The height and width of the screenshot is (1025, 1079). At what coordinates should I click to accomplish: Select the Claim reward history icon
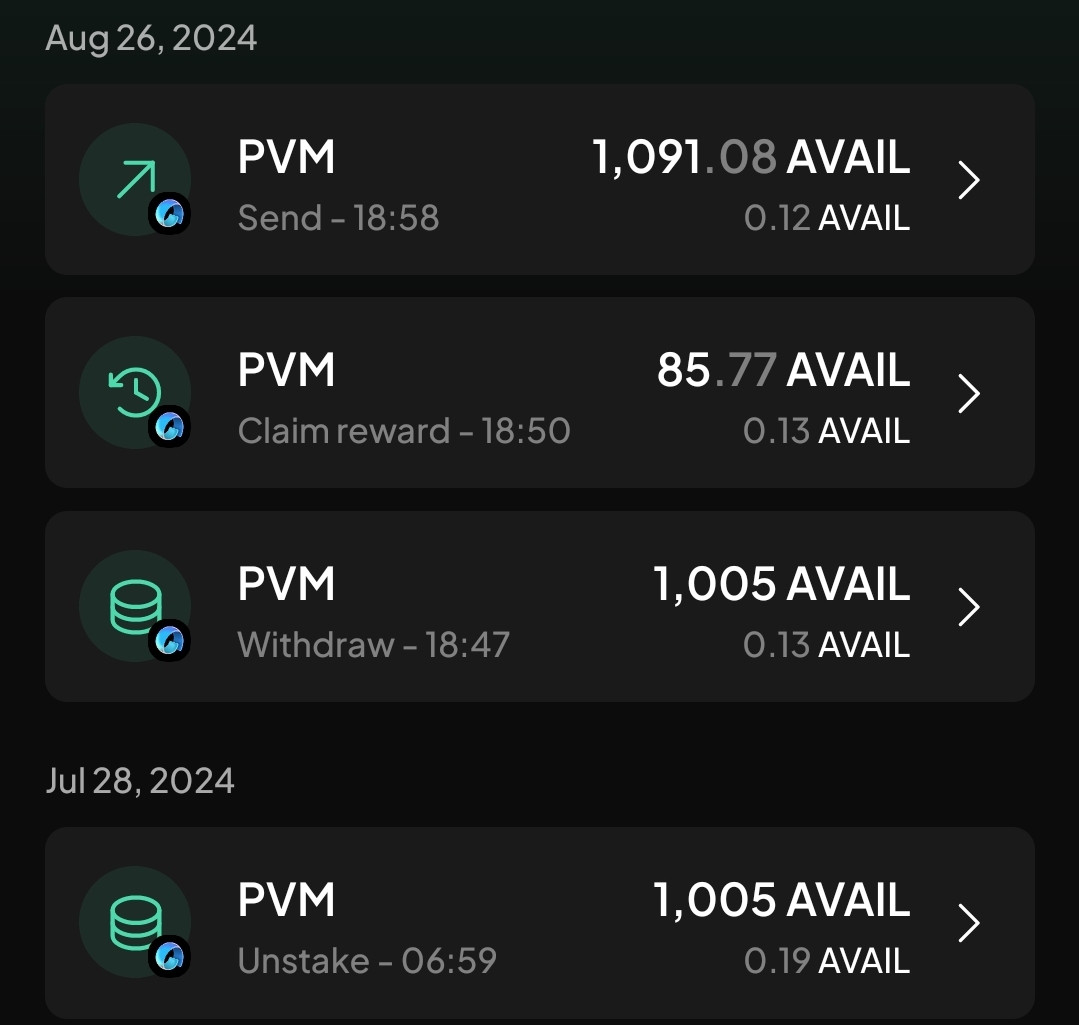[133, 390]
